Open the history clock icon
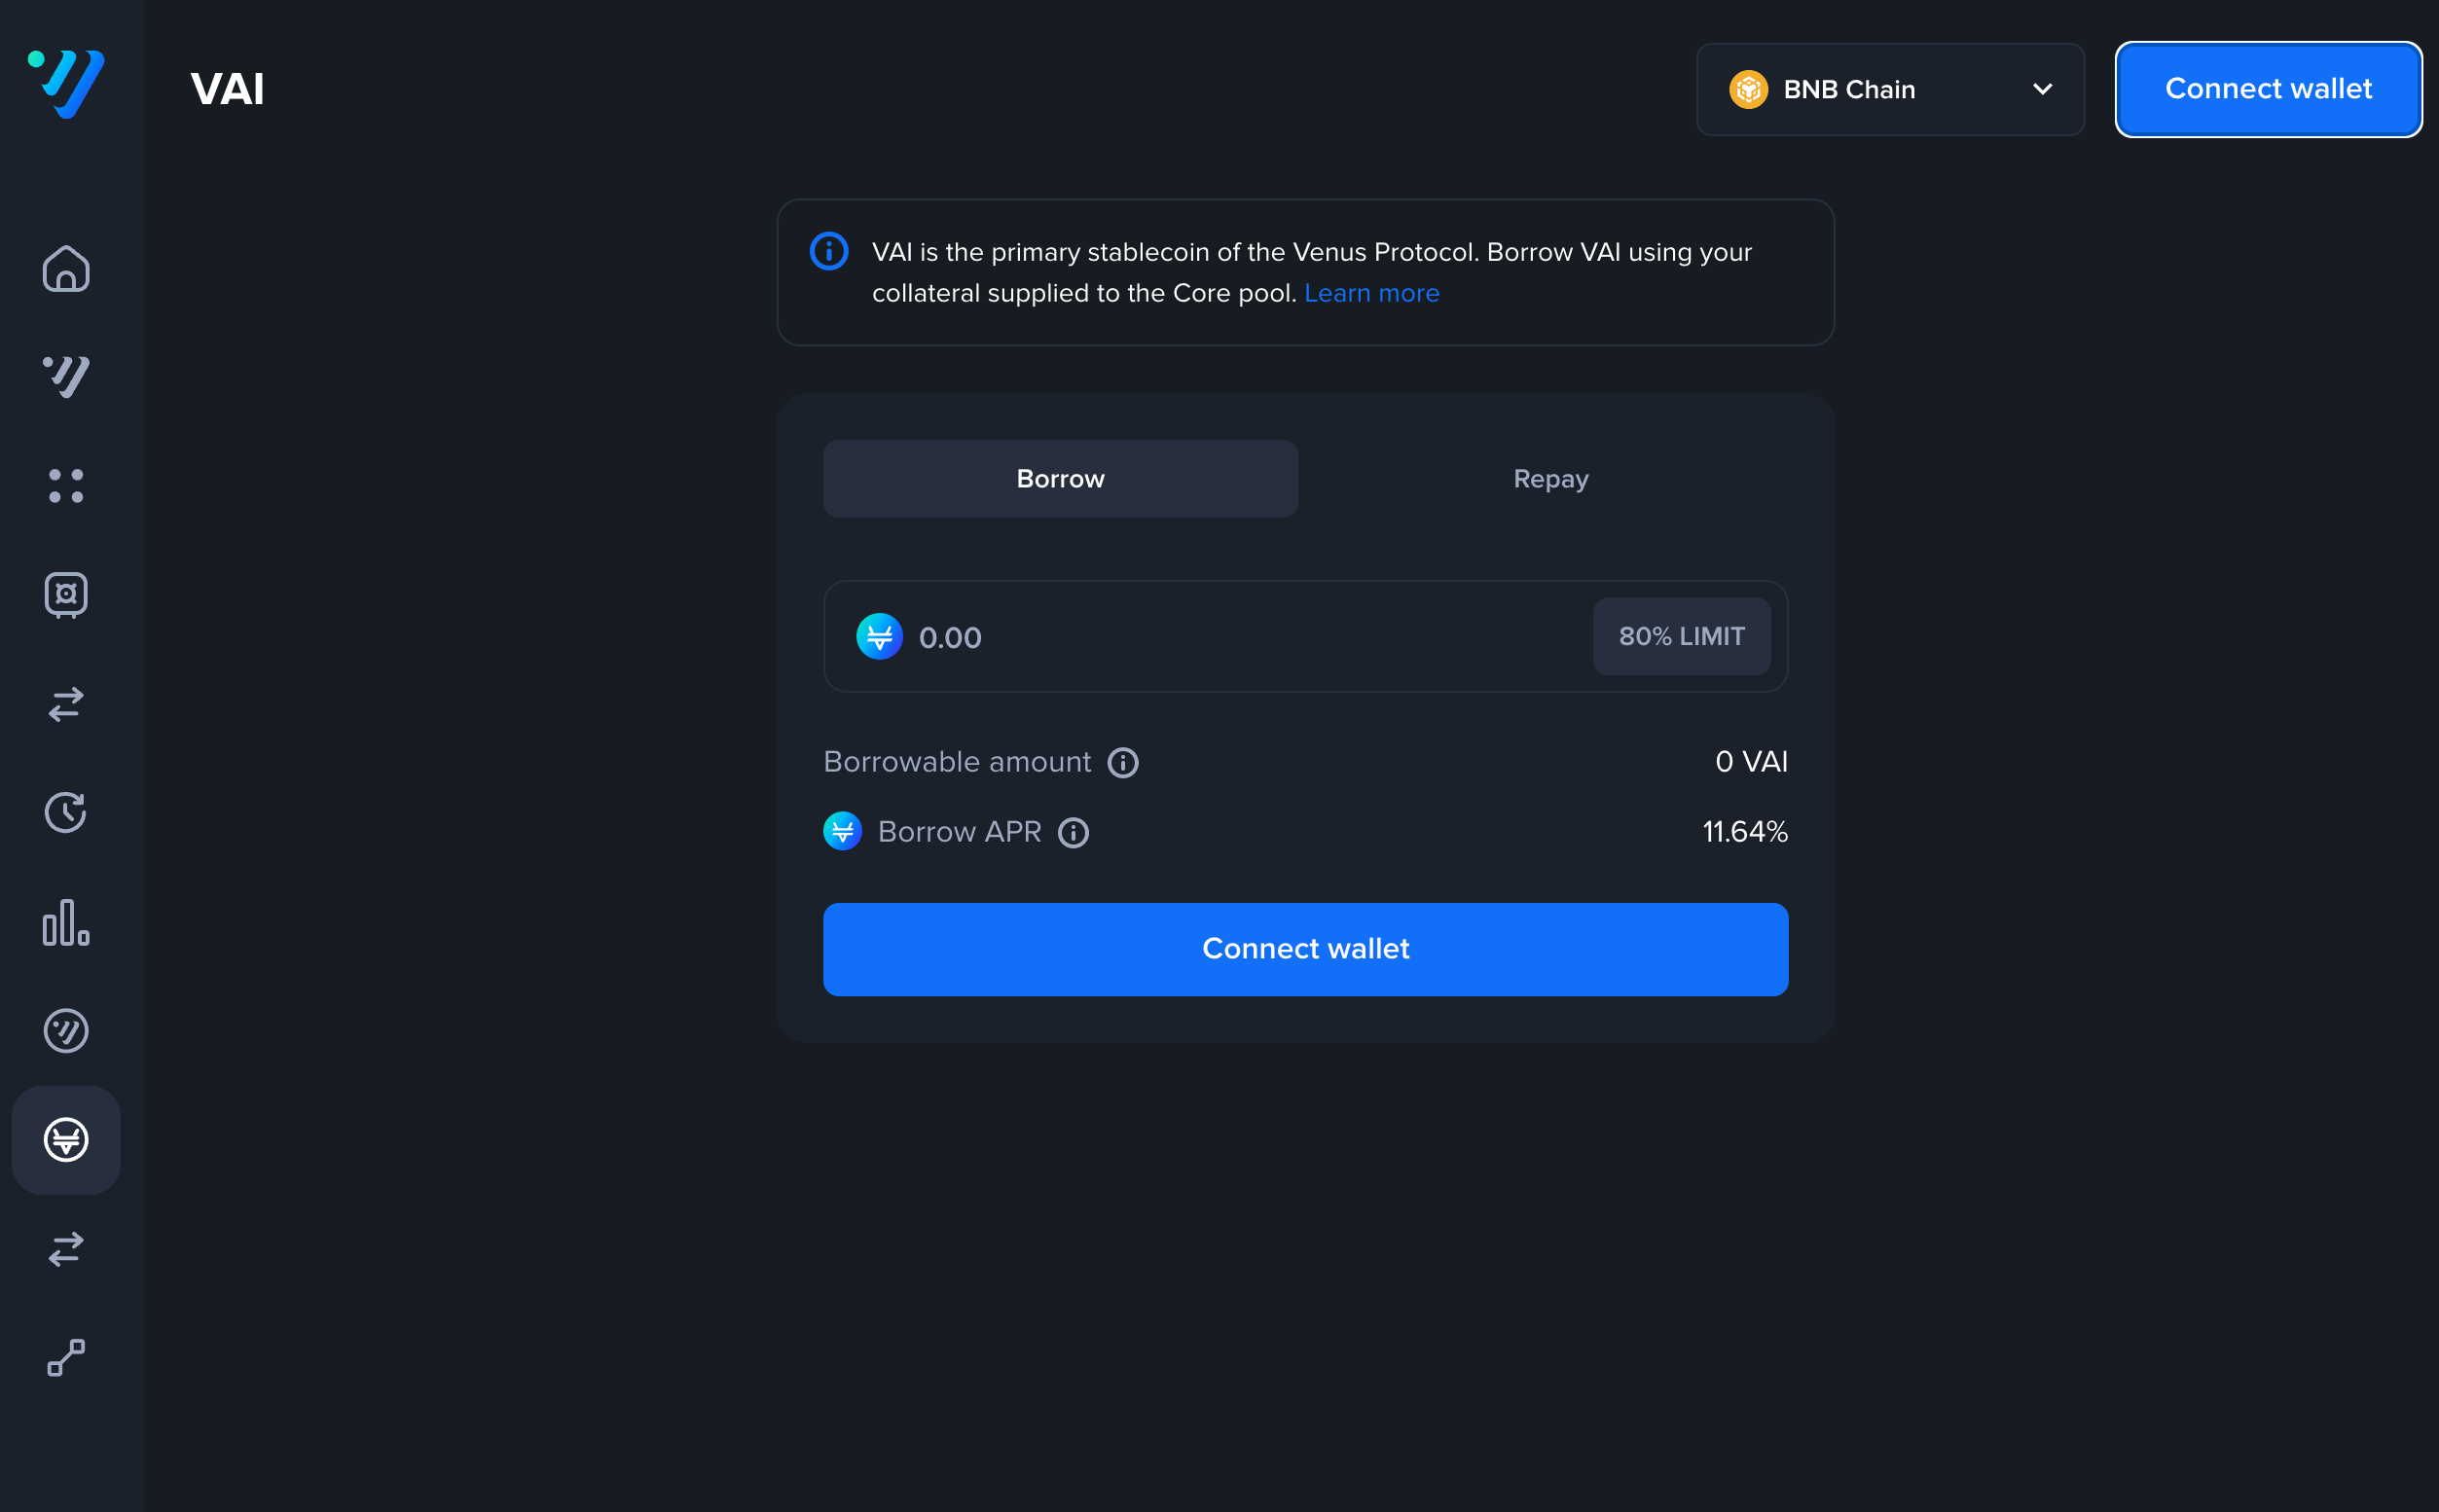The height and width of the screenshot is (1512, 2439). [66, 813]
